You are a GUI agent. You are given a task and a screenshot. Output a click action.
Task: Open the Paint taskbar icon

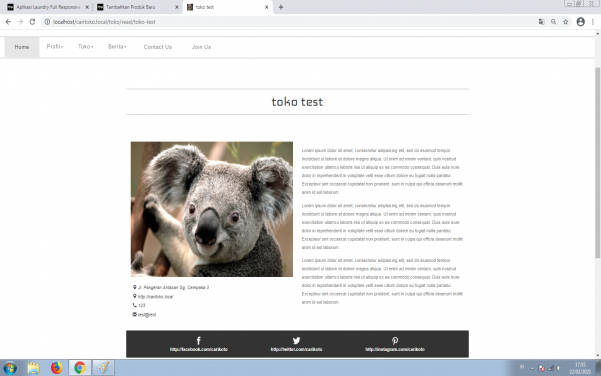[x=103, y=368]
